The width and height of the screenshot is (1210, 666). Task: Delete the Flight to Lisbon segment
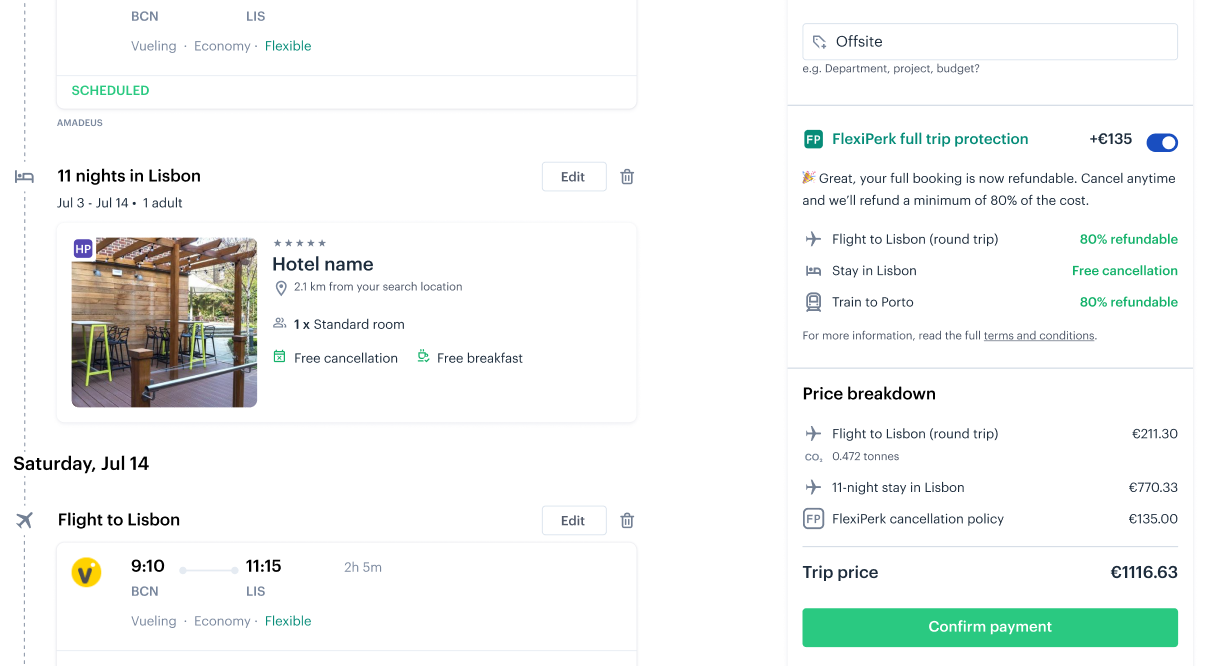pos(627,520)
